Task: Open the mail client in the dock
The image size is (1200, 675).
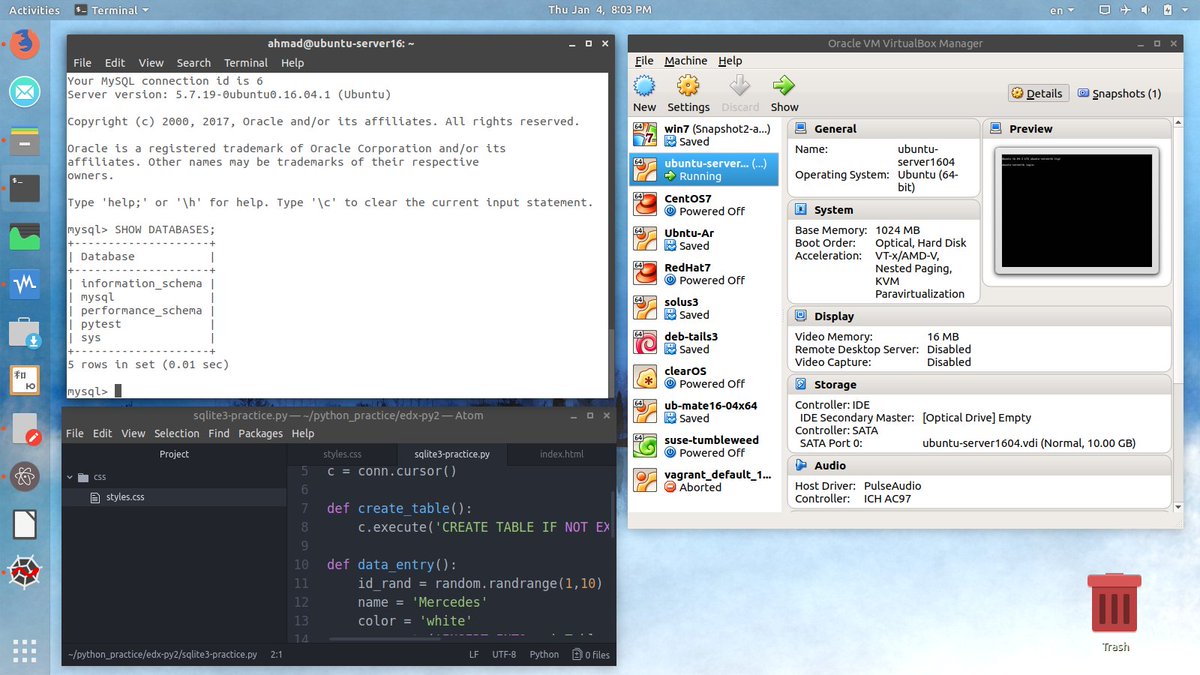Action: (x=25, y=92)
